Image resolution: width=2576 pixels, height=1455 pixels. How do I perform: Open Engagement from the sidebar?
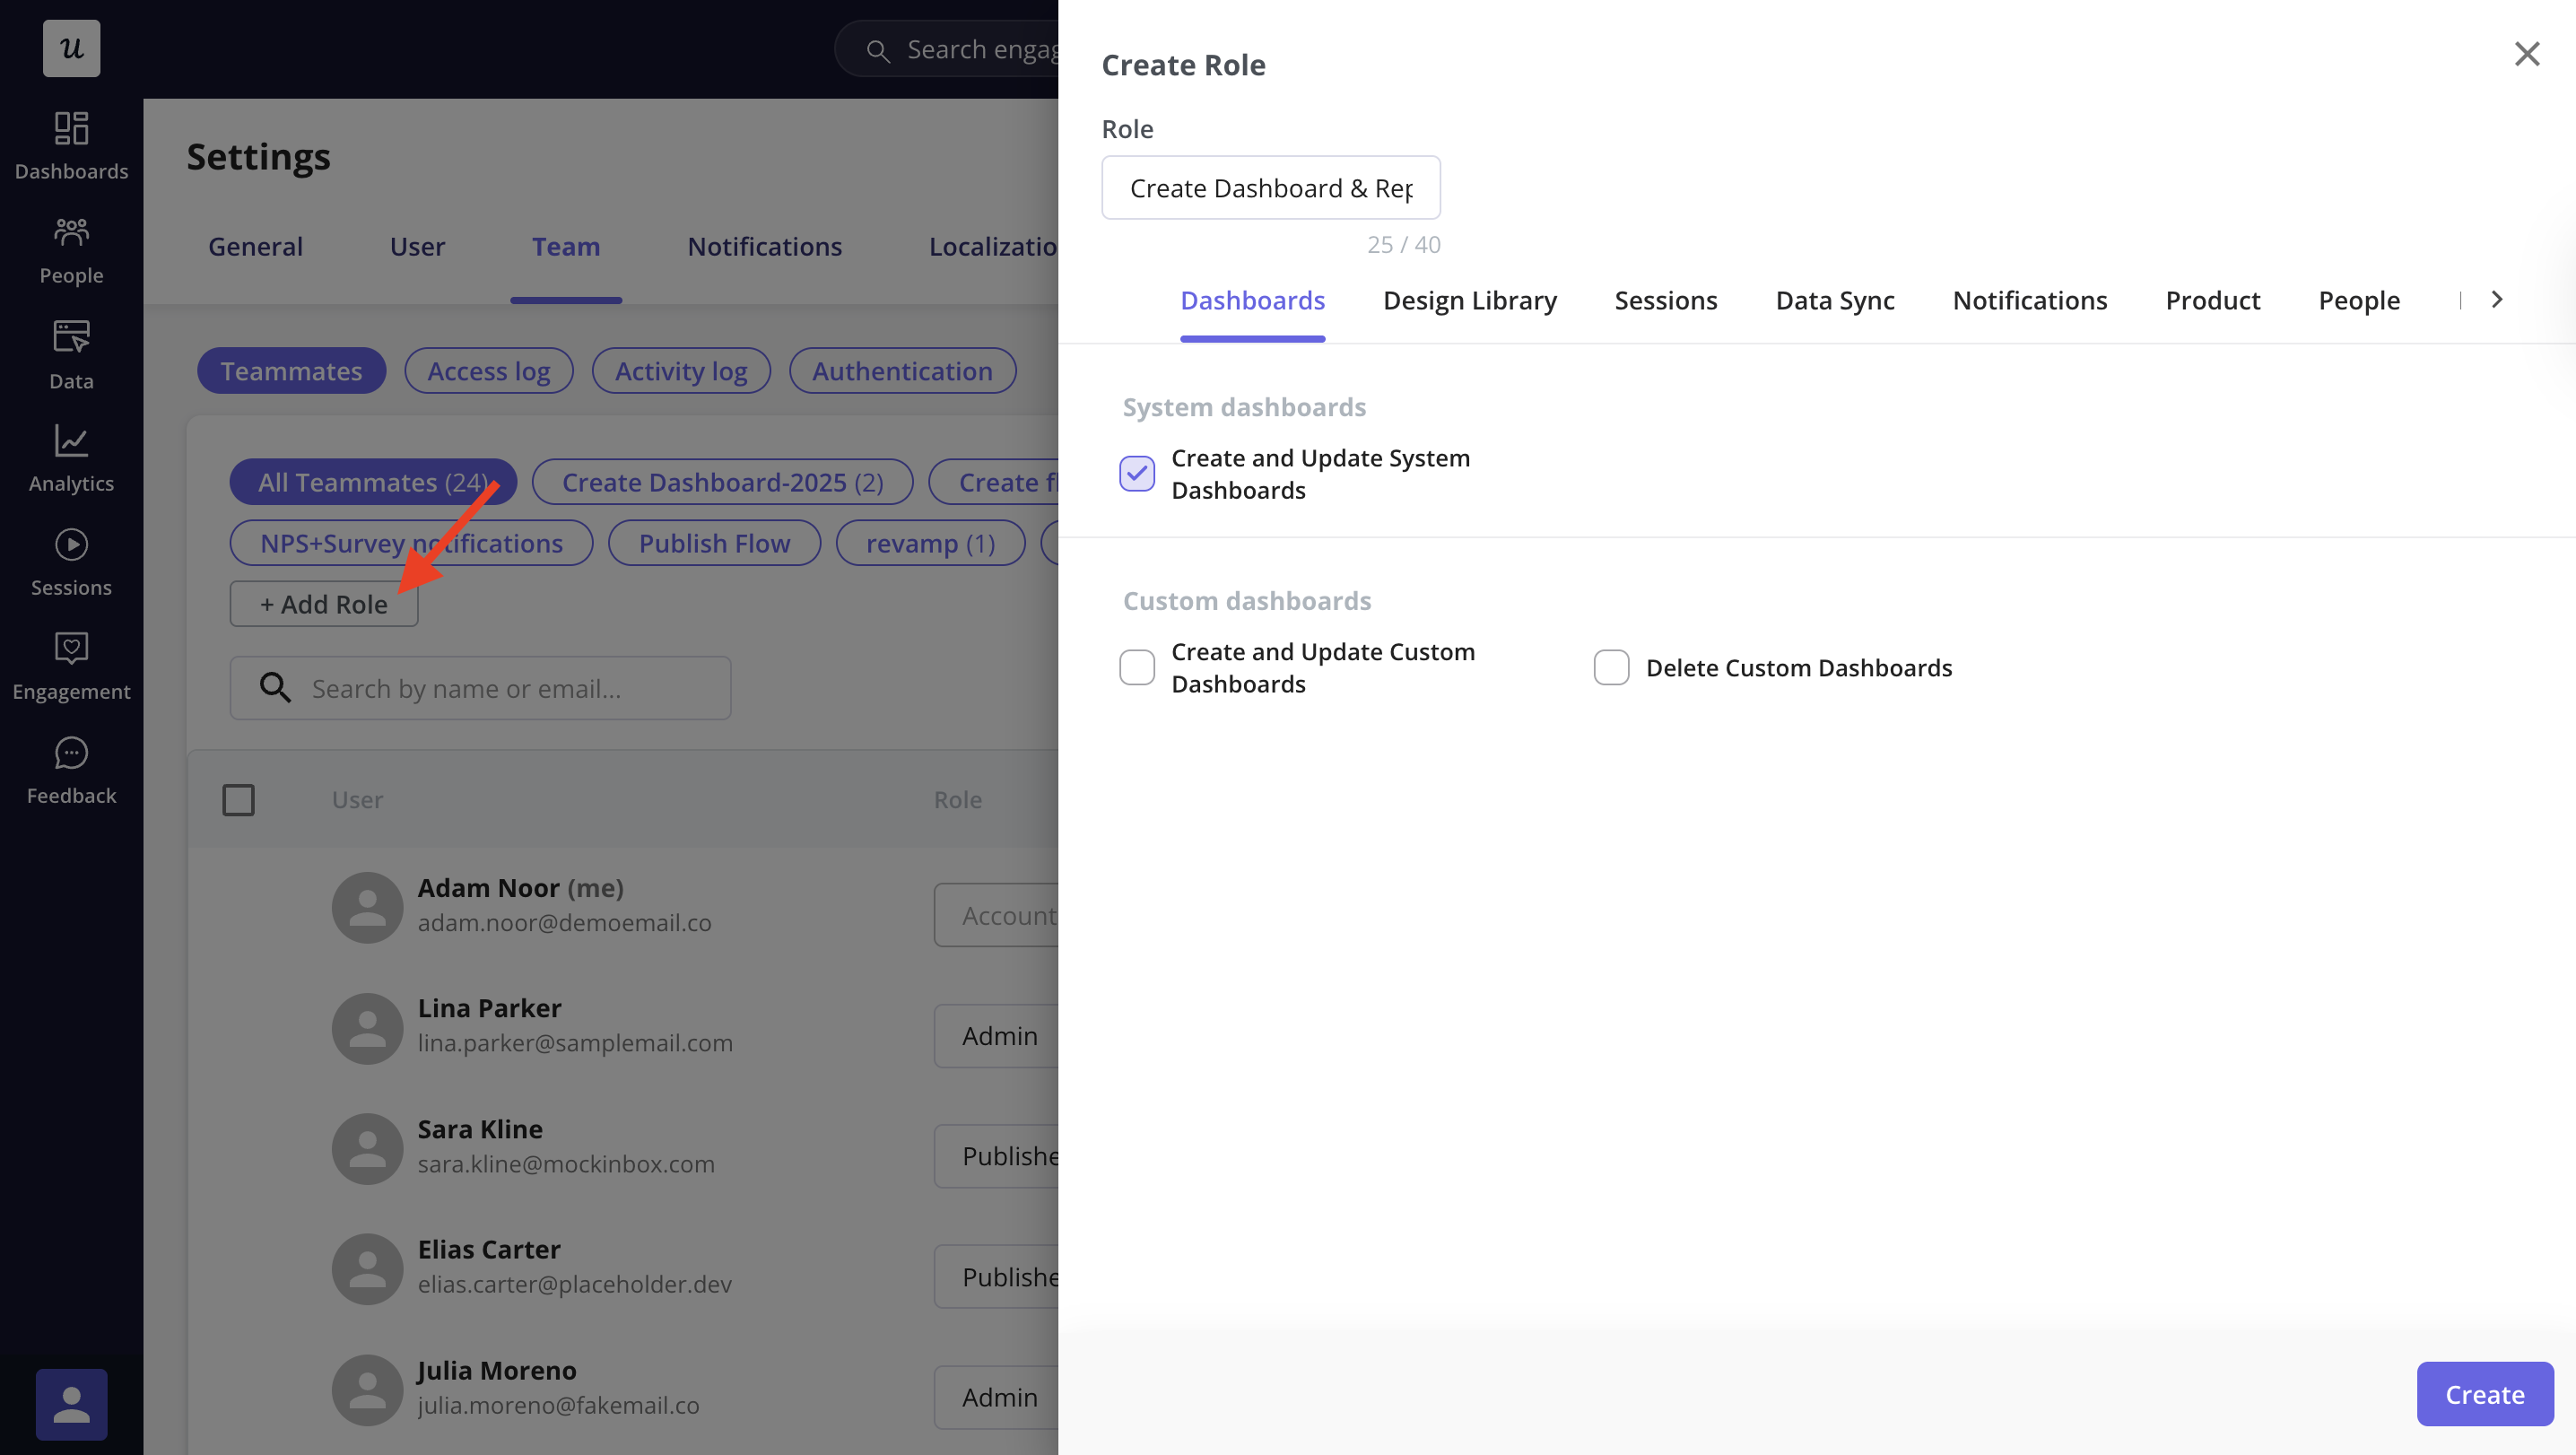(71, 666)
